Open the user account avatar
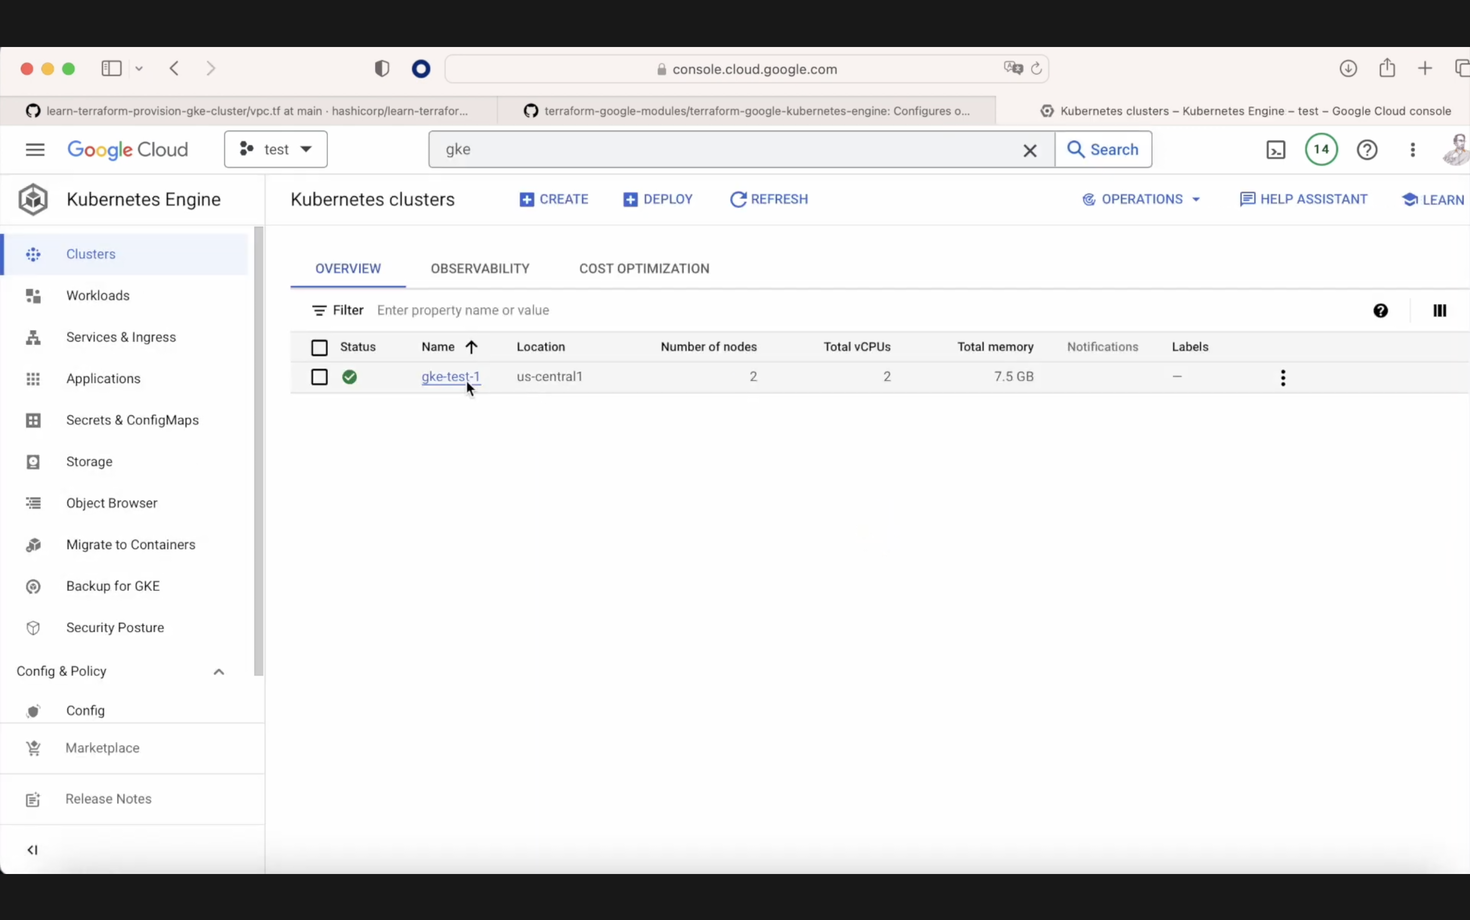The image size is (1470, 920). (1456, 149)
